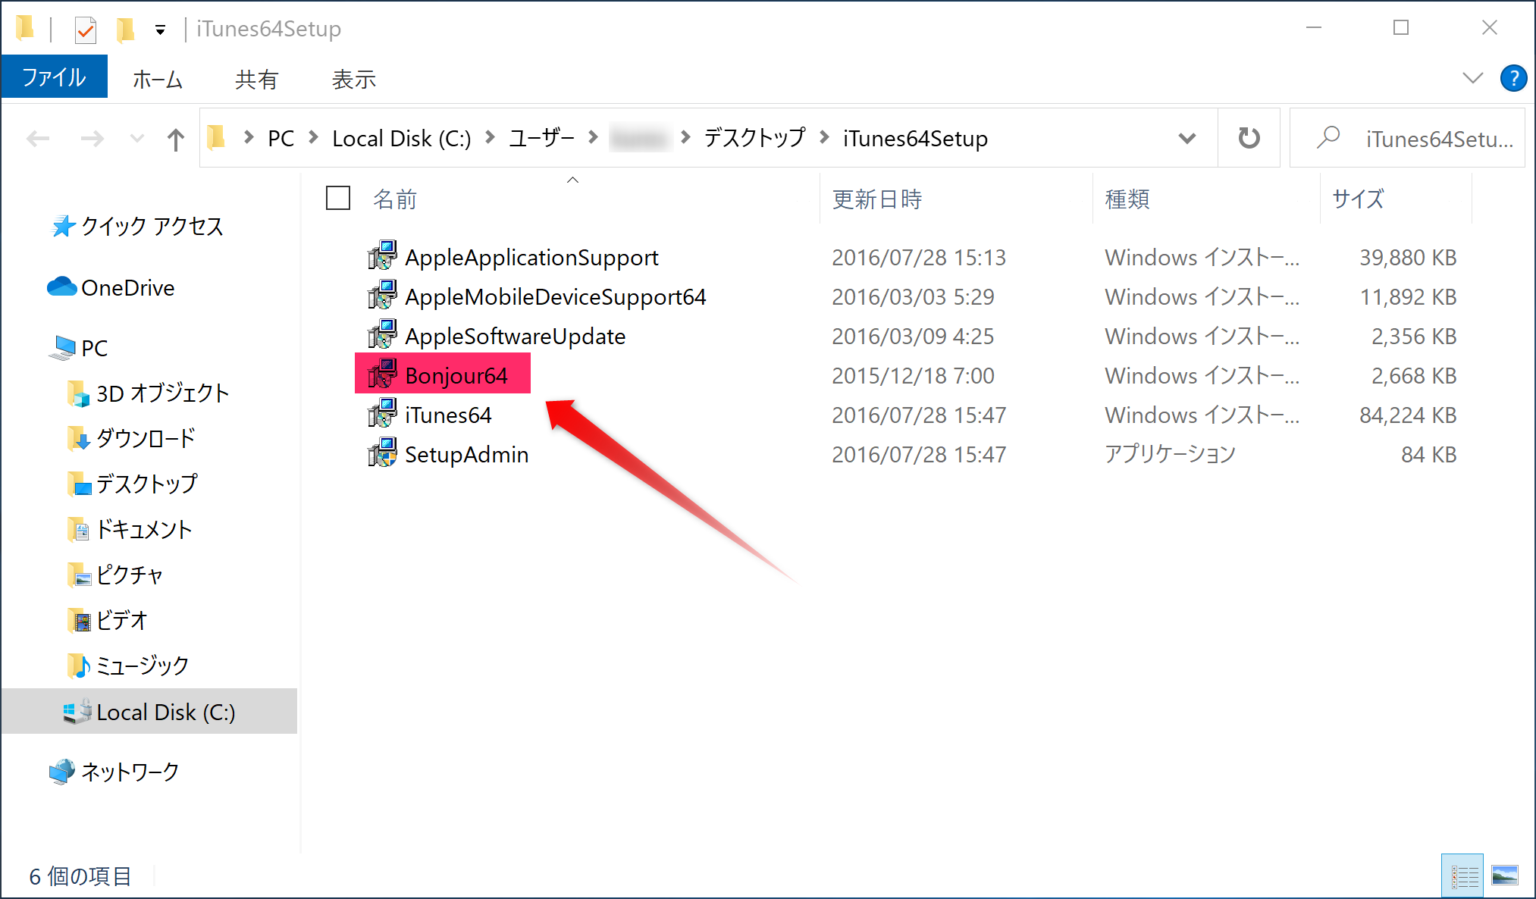Click the iTunes64 installer icon
This screenshot has height=899, width=1536.
tap(382, 414)
